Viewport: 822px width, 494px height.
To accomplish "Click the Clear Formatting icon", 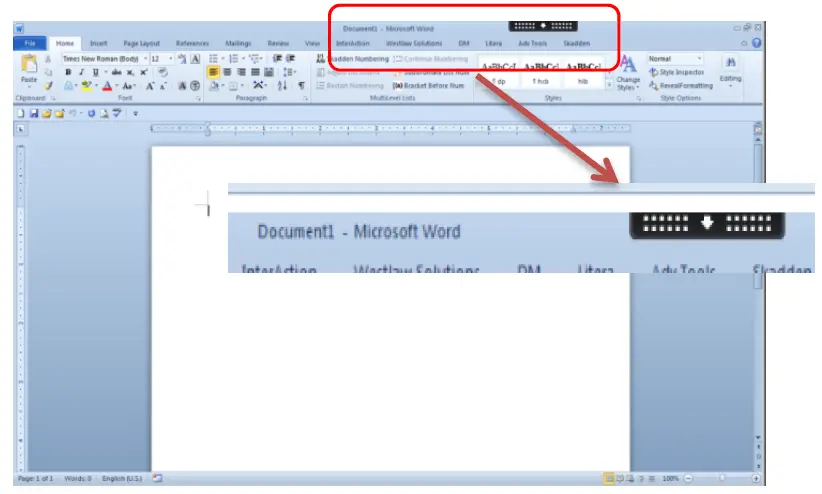I will 163,72.
